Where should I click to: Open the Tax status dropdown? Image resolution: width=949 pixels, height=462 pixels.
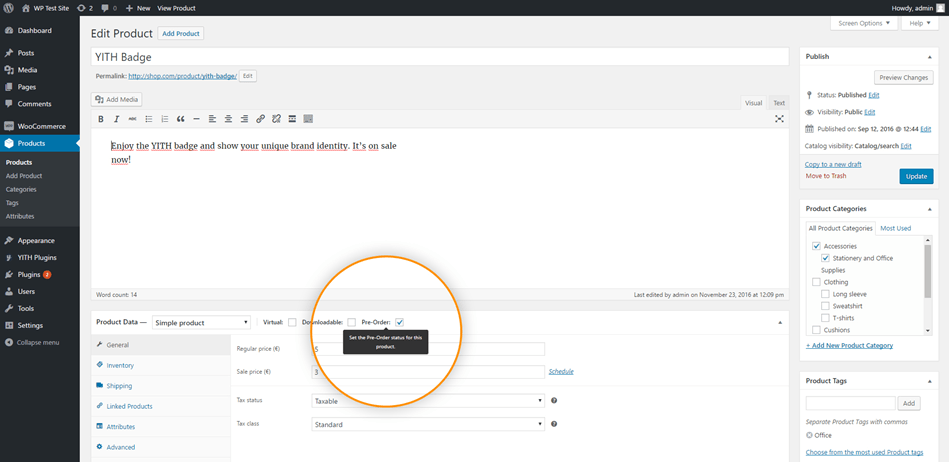coord(428,401)
